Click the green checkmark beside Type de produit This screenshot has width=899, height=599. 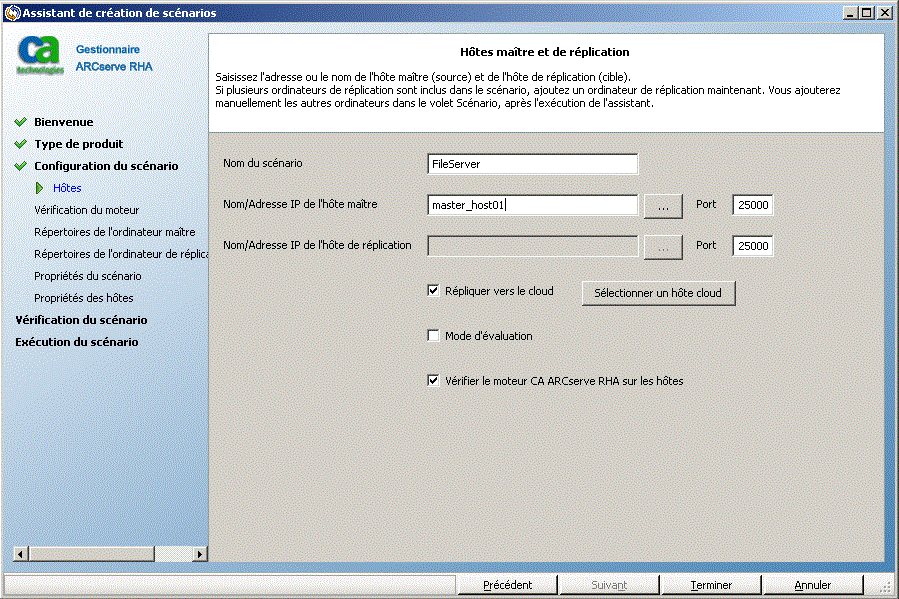click(22, 144)
